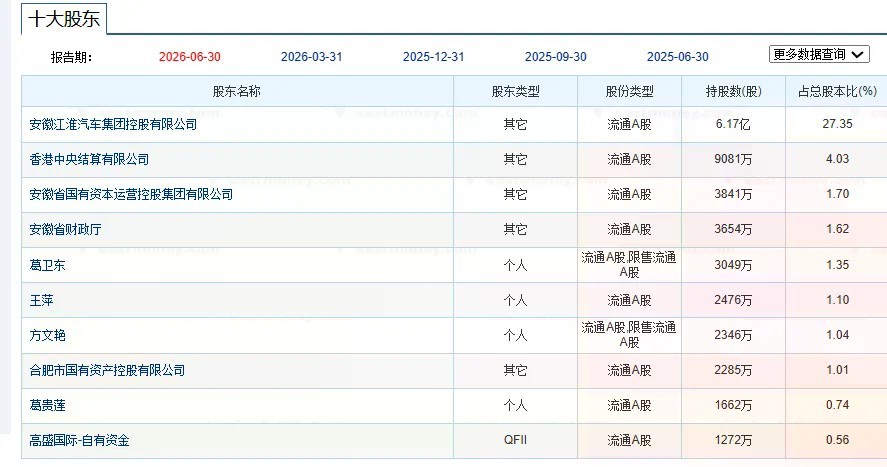Screen dimensions: 887x467
Task: Switch to report period 2025-12-31
Action: (x=433, y=57)
